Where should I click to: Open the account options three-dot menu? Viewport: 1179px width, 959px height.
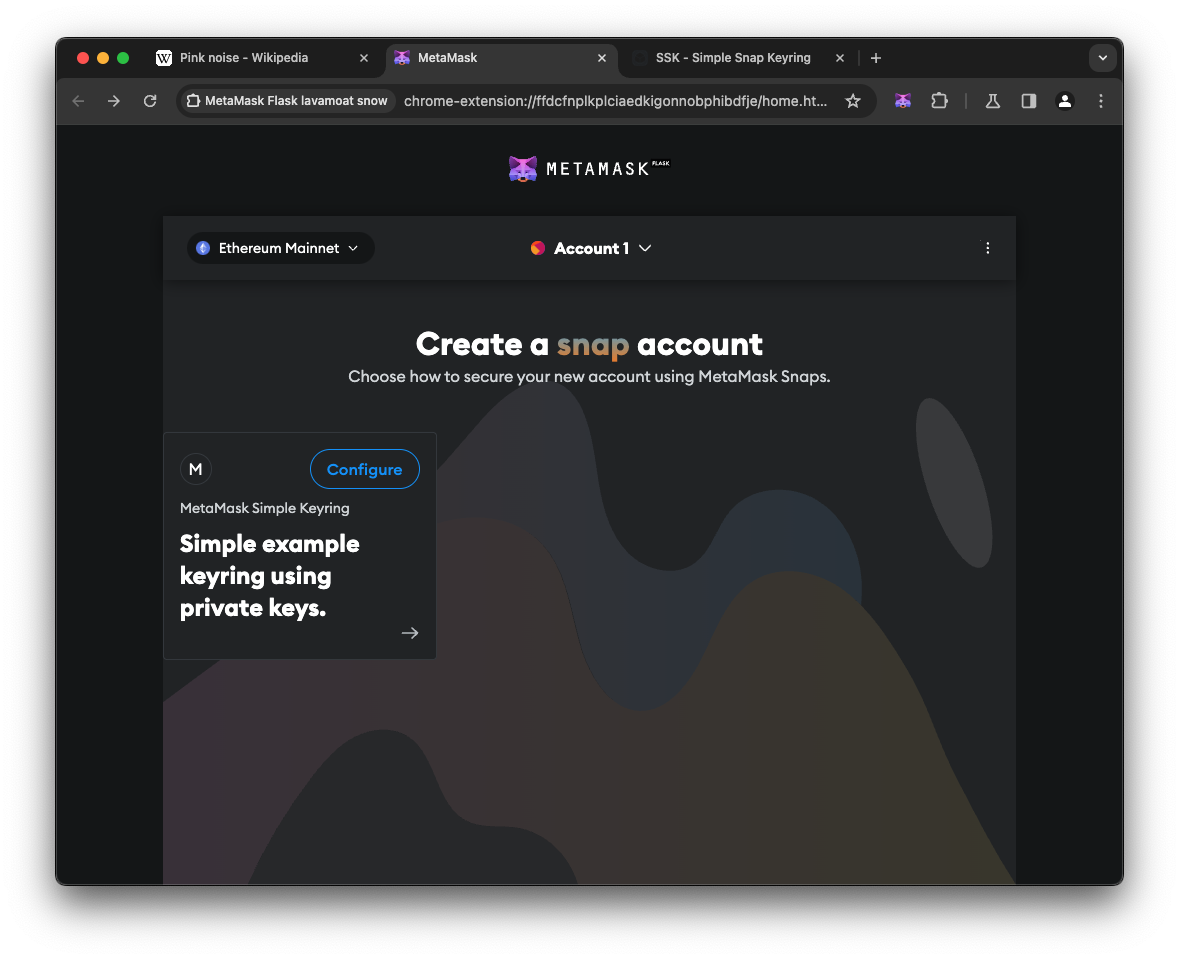tap(987, 247)
